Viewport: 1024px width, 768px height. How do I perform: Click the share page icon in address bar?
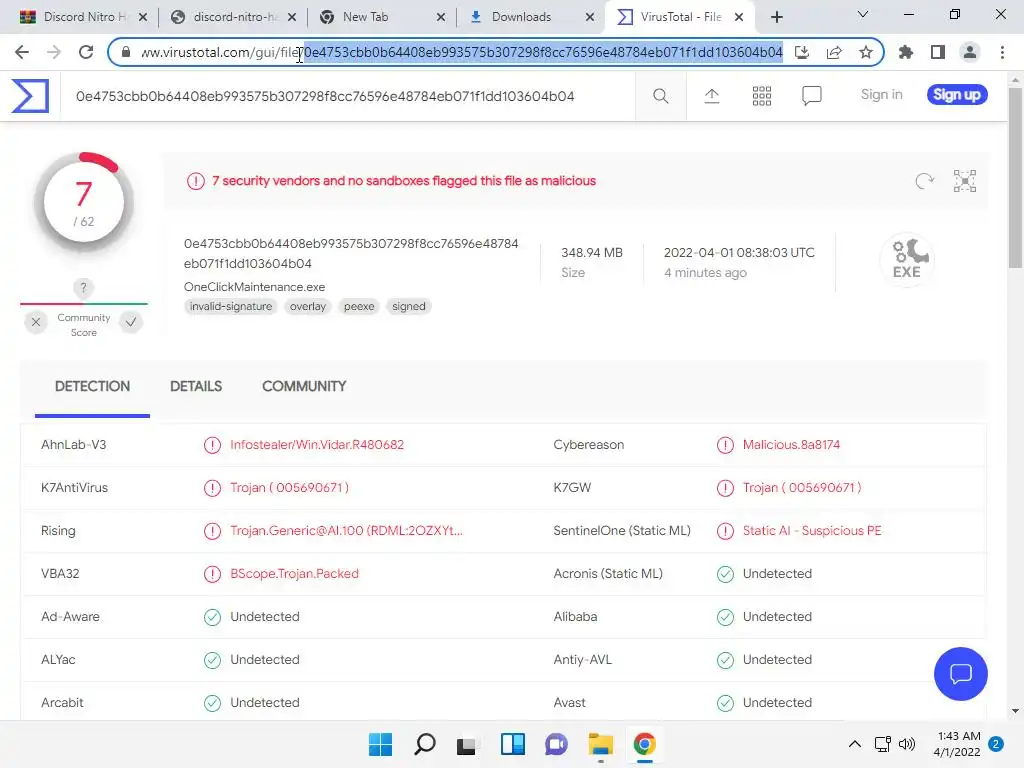834,52
